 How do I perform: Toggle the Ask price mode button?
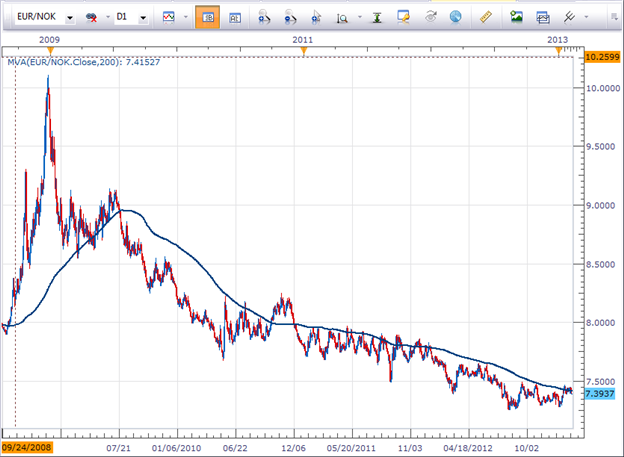(235, 17)
